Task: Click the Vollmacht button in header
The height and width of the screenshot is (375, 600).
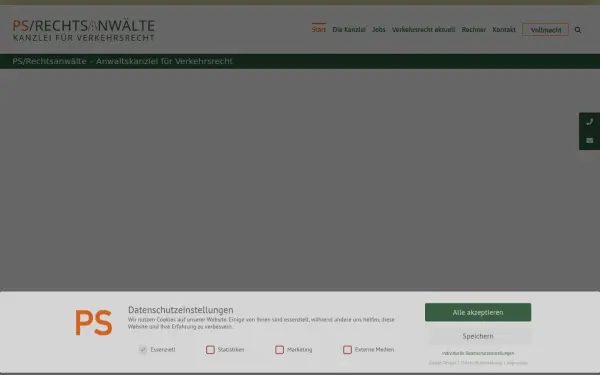Action: [x=546, y=30]
